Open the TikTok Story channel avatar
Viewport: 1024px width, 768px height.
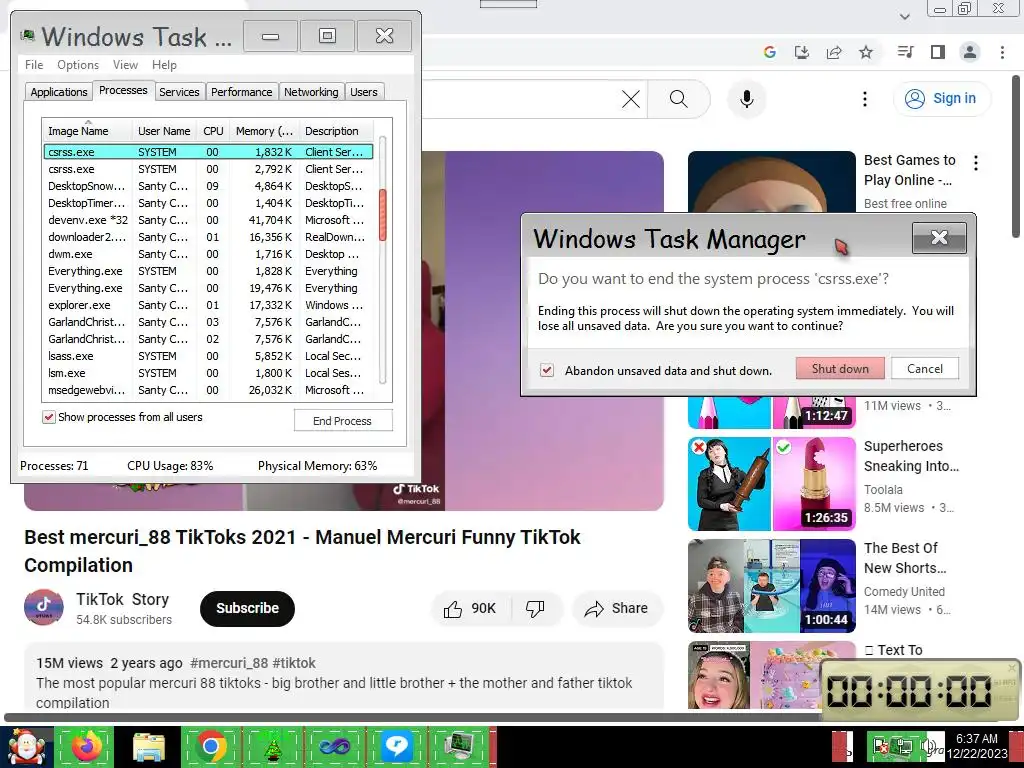[x=44, y=607]
